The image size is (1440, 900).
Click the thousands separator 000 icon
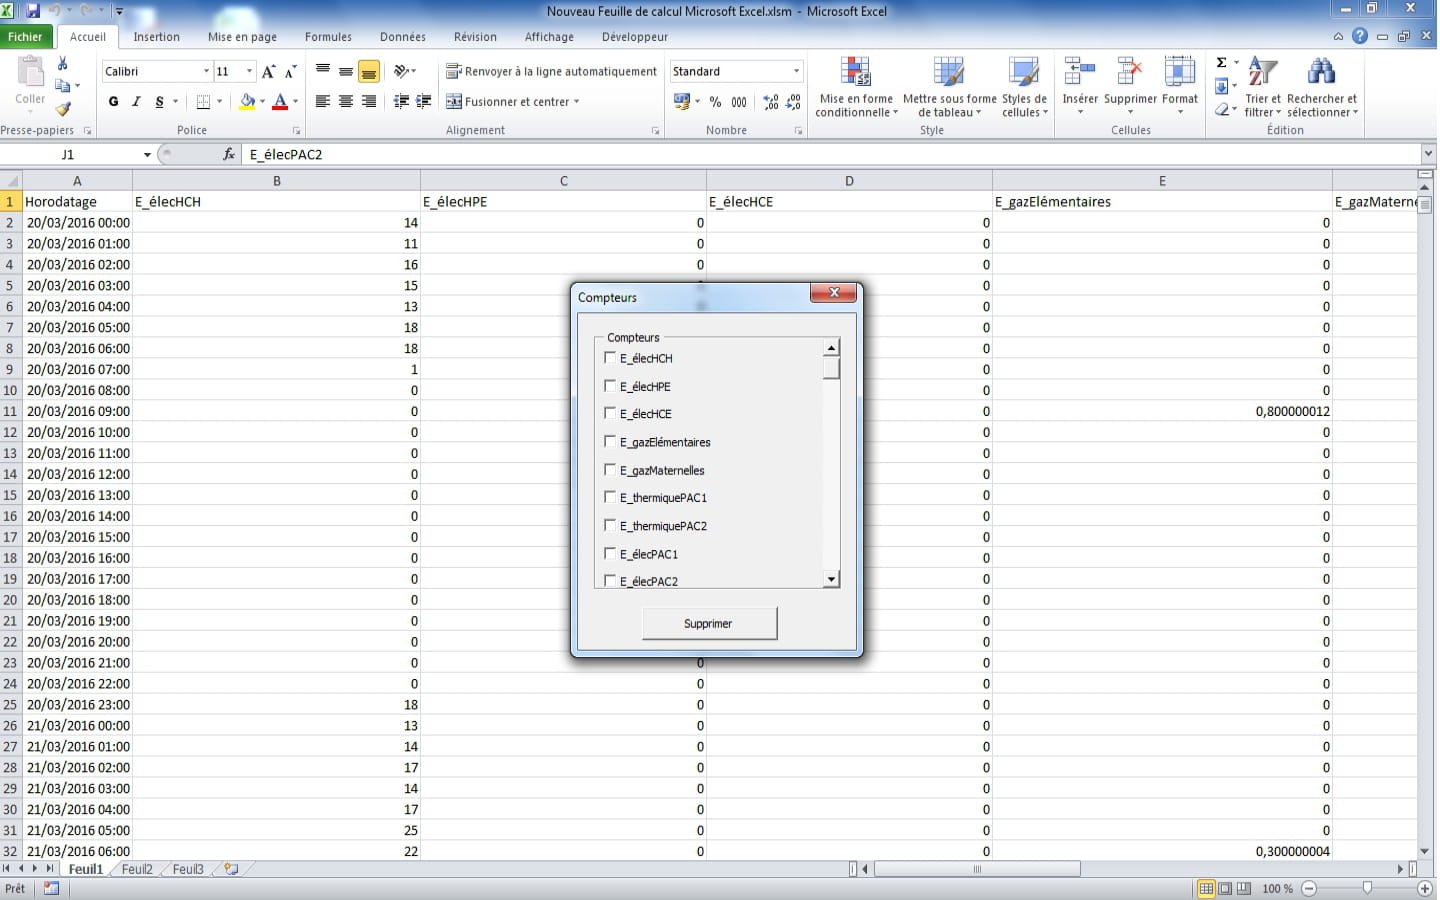point(739,101)
